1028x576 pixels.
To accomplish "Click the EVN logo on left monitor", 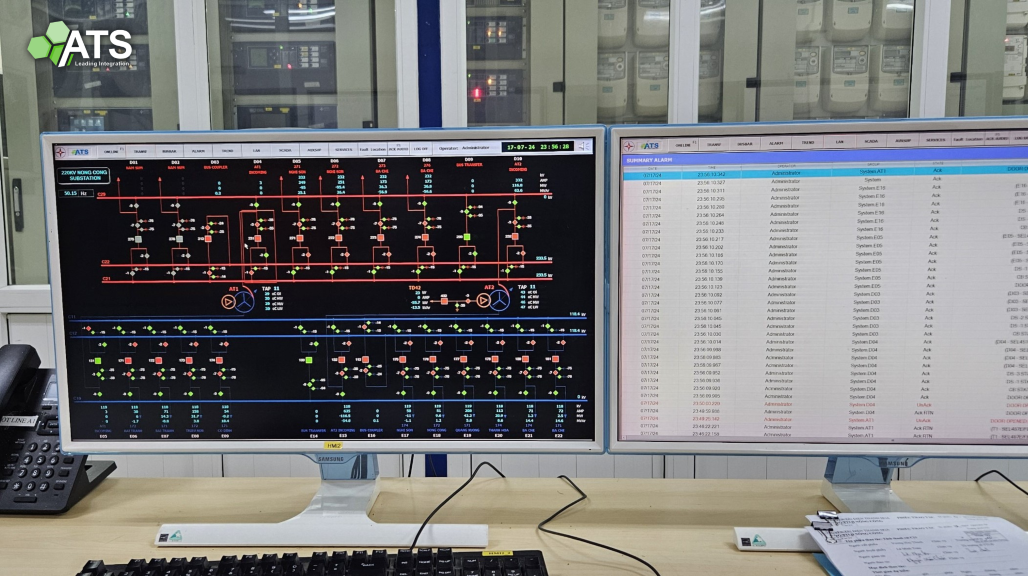I will point(61,152).
